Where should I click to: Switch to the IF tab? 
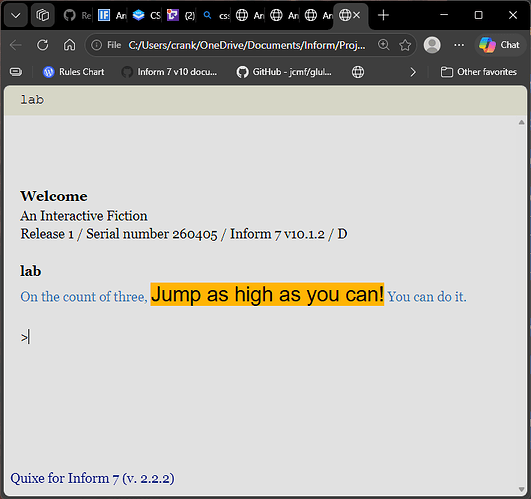pos(112,15)
